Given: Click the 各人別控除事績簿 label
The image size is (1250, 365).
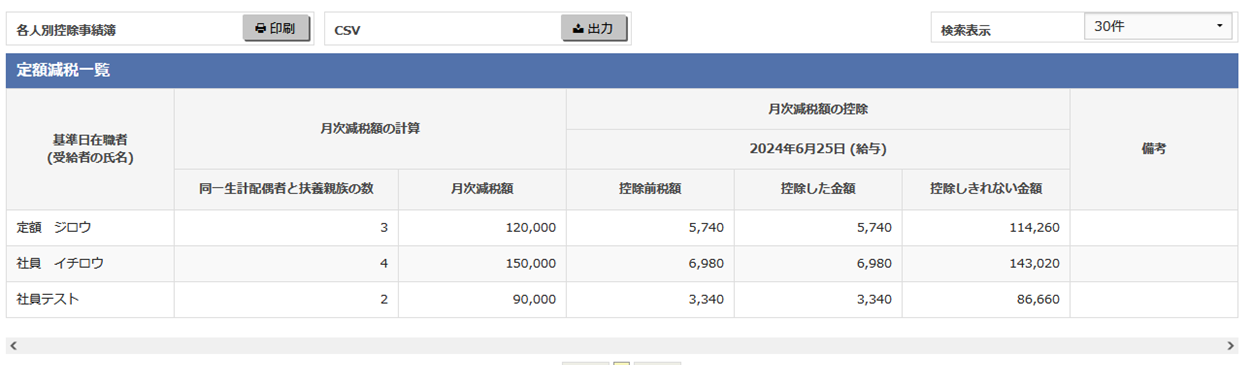Looking at the screenshot, I should pos(66,30).
